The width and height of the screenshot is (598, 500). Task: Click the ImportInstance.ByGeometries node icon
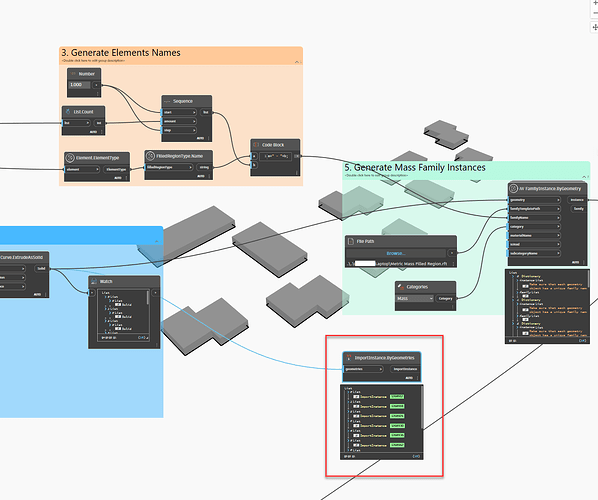tap(348, 358)
